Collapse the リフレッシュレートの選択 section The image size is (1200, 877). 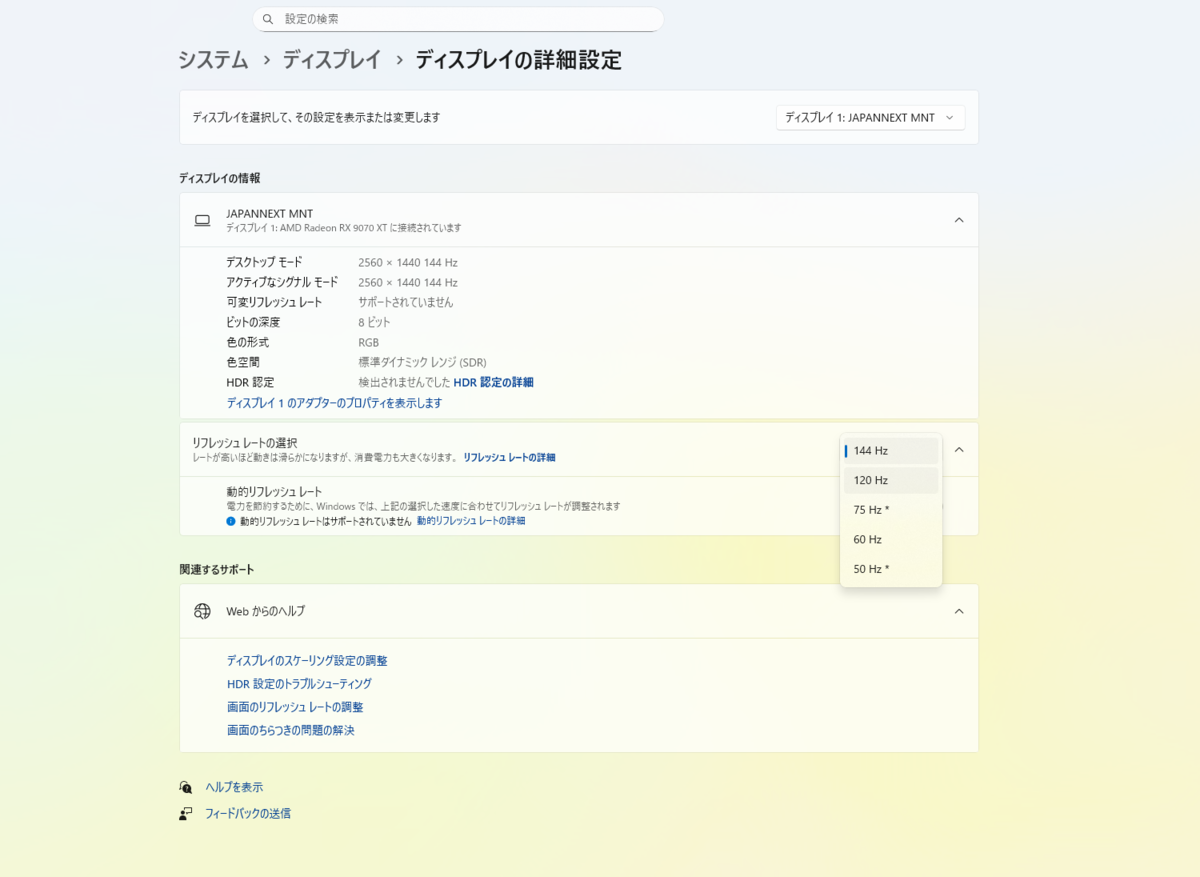pyautogui.click(x=958, y=449)
